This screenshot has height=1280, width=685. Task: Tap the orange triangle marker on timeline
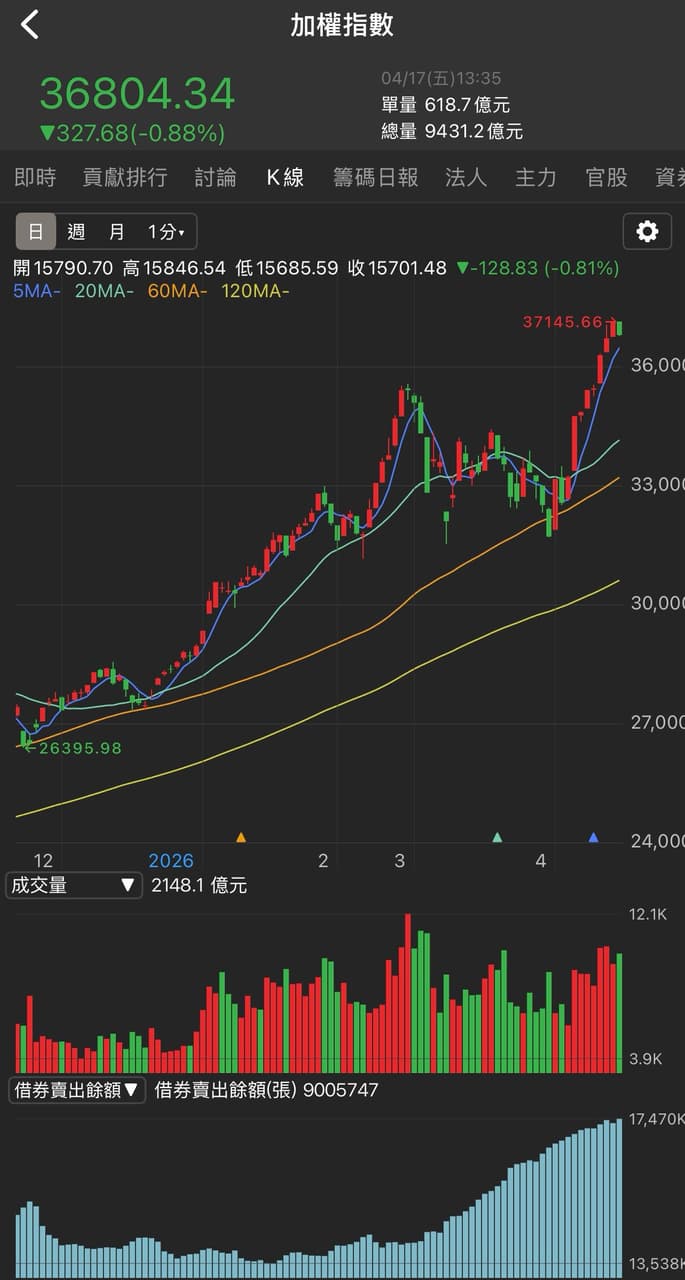pyautogui.click(x=240, y=837)
